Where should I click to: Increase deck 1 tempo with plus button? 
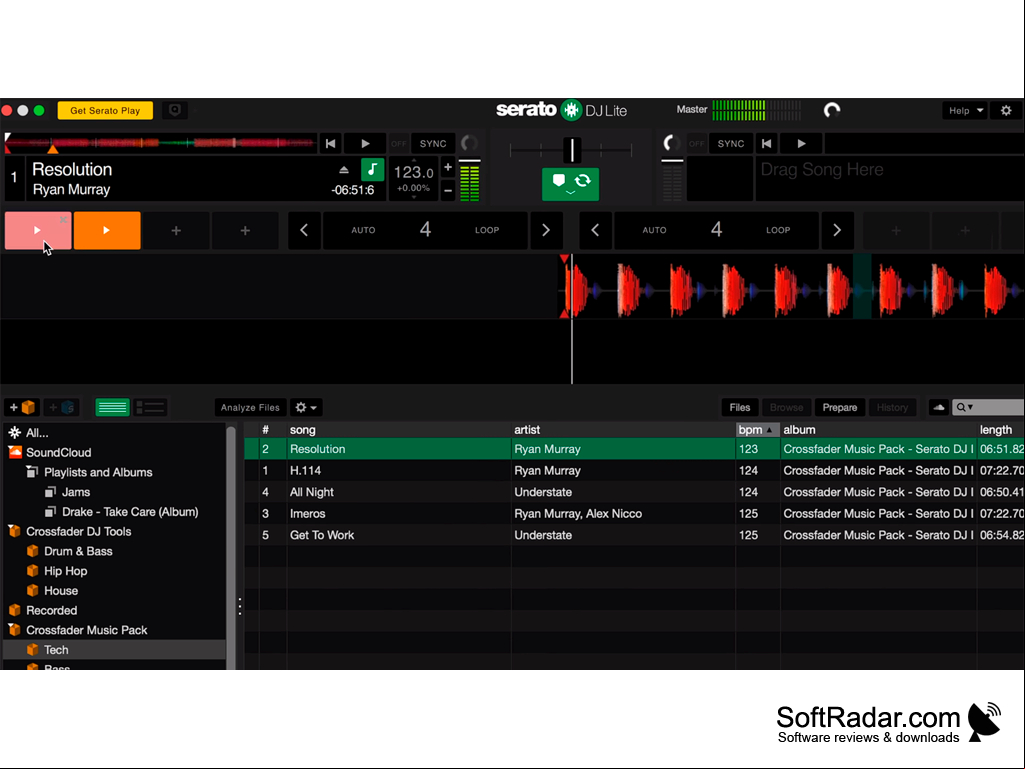[x=448, y=168]
